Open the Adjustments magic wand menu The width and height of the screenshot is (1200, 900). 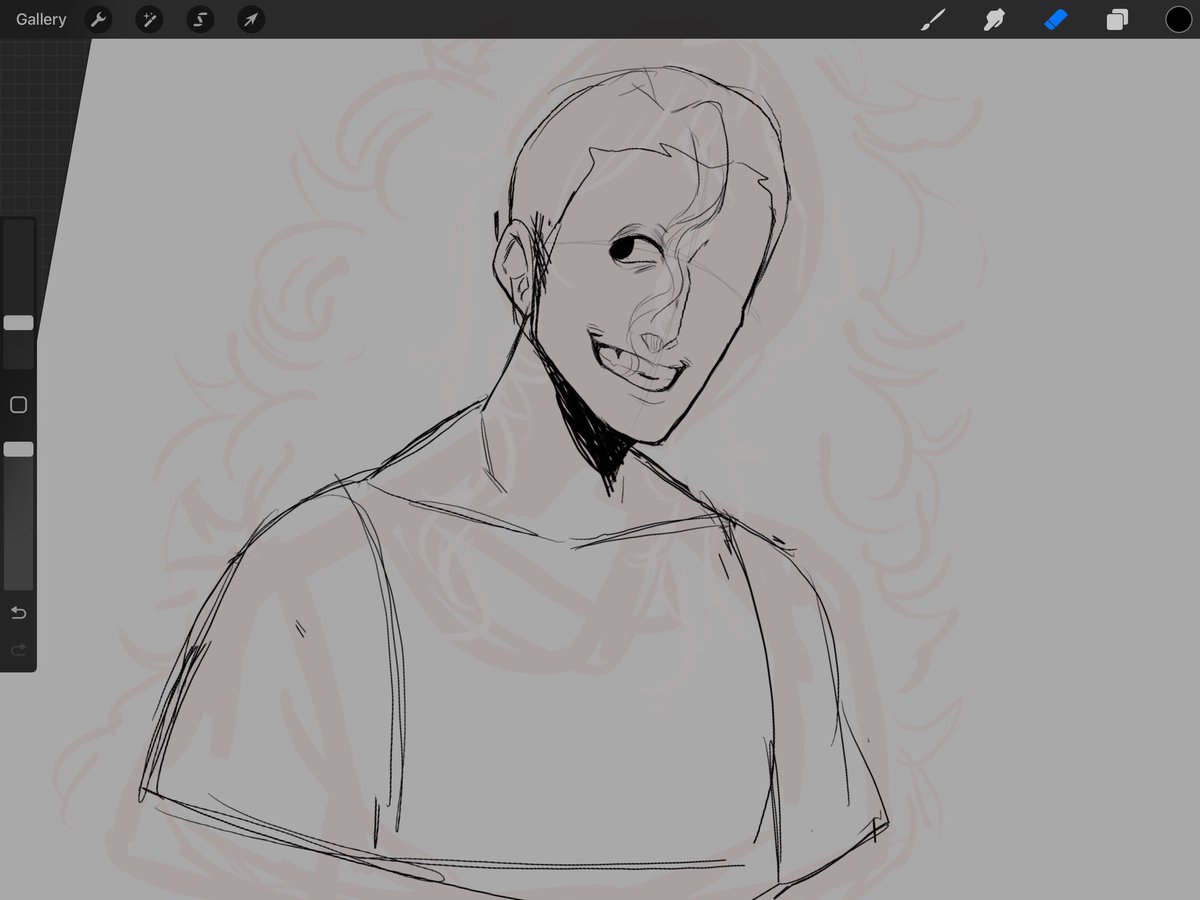149,19
